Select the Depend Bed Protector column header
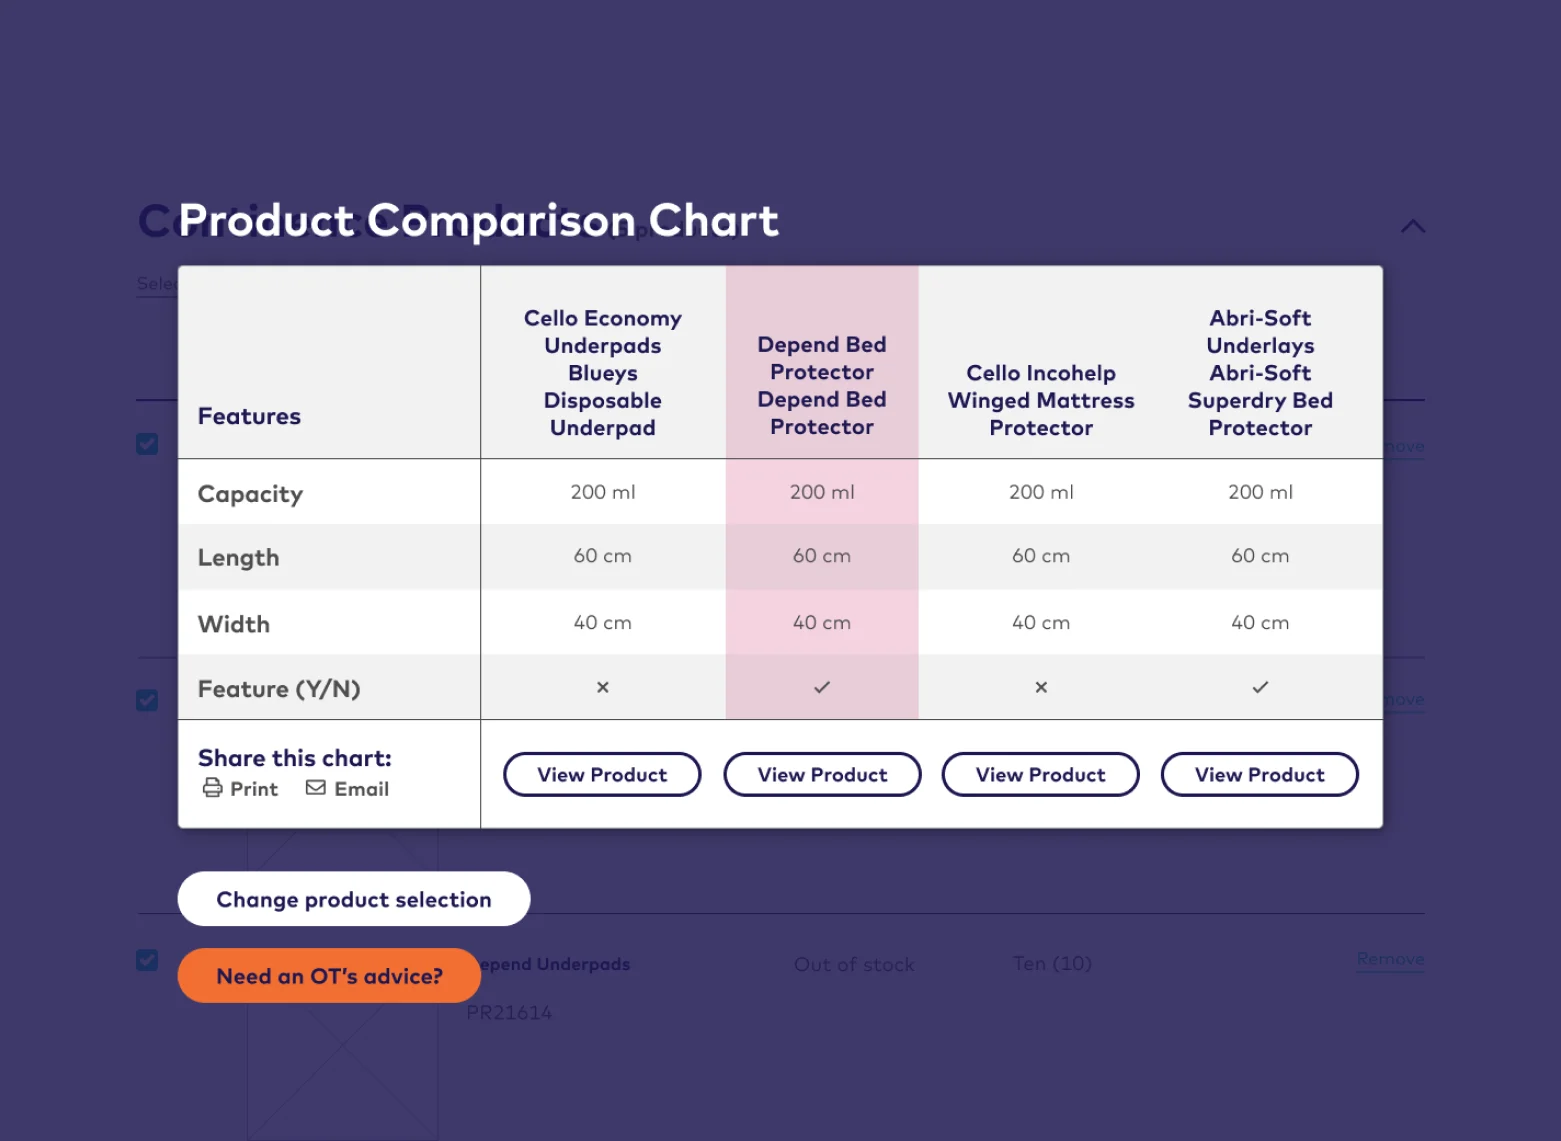1561x1141 pixels. [822, 386]
